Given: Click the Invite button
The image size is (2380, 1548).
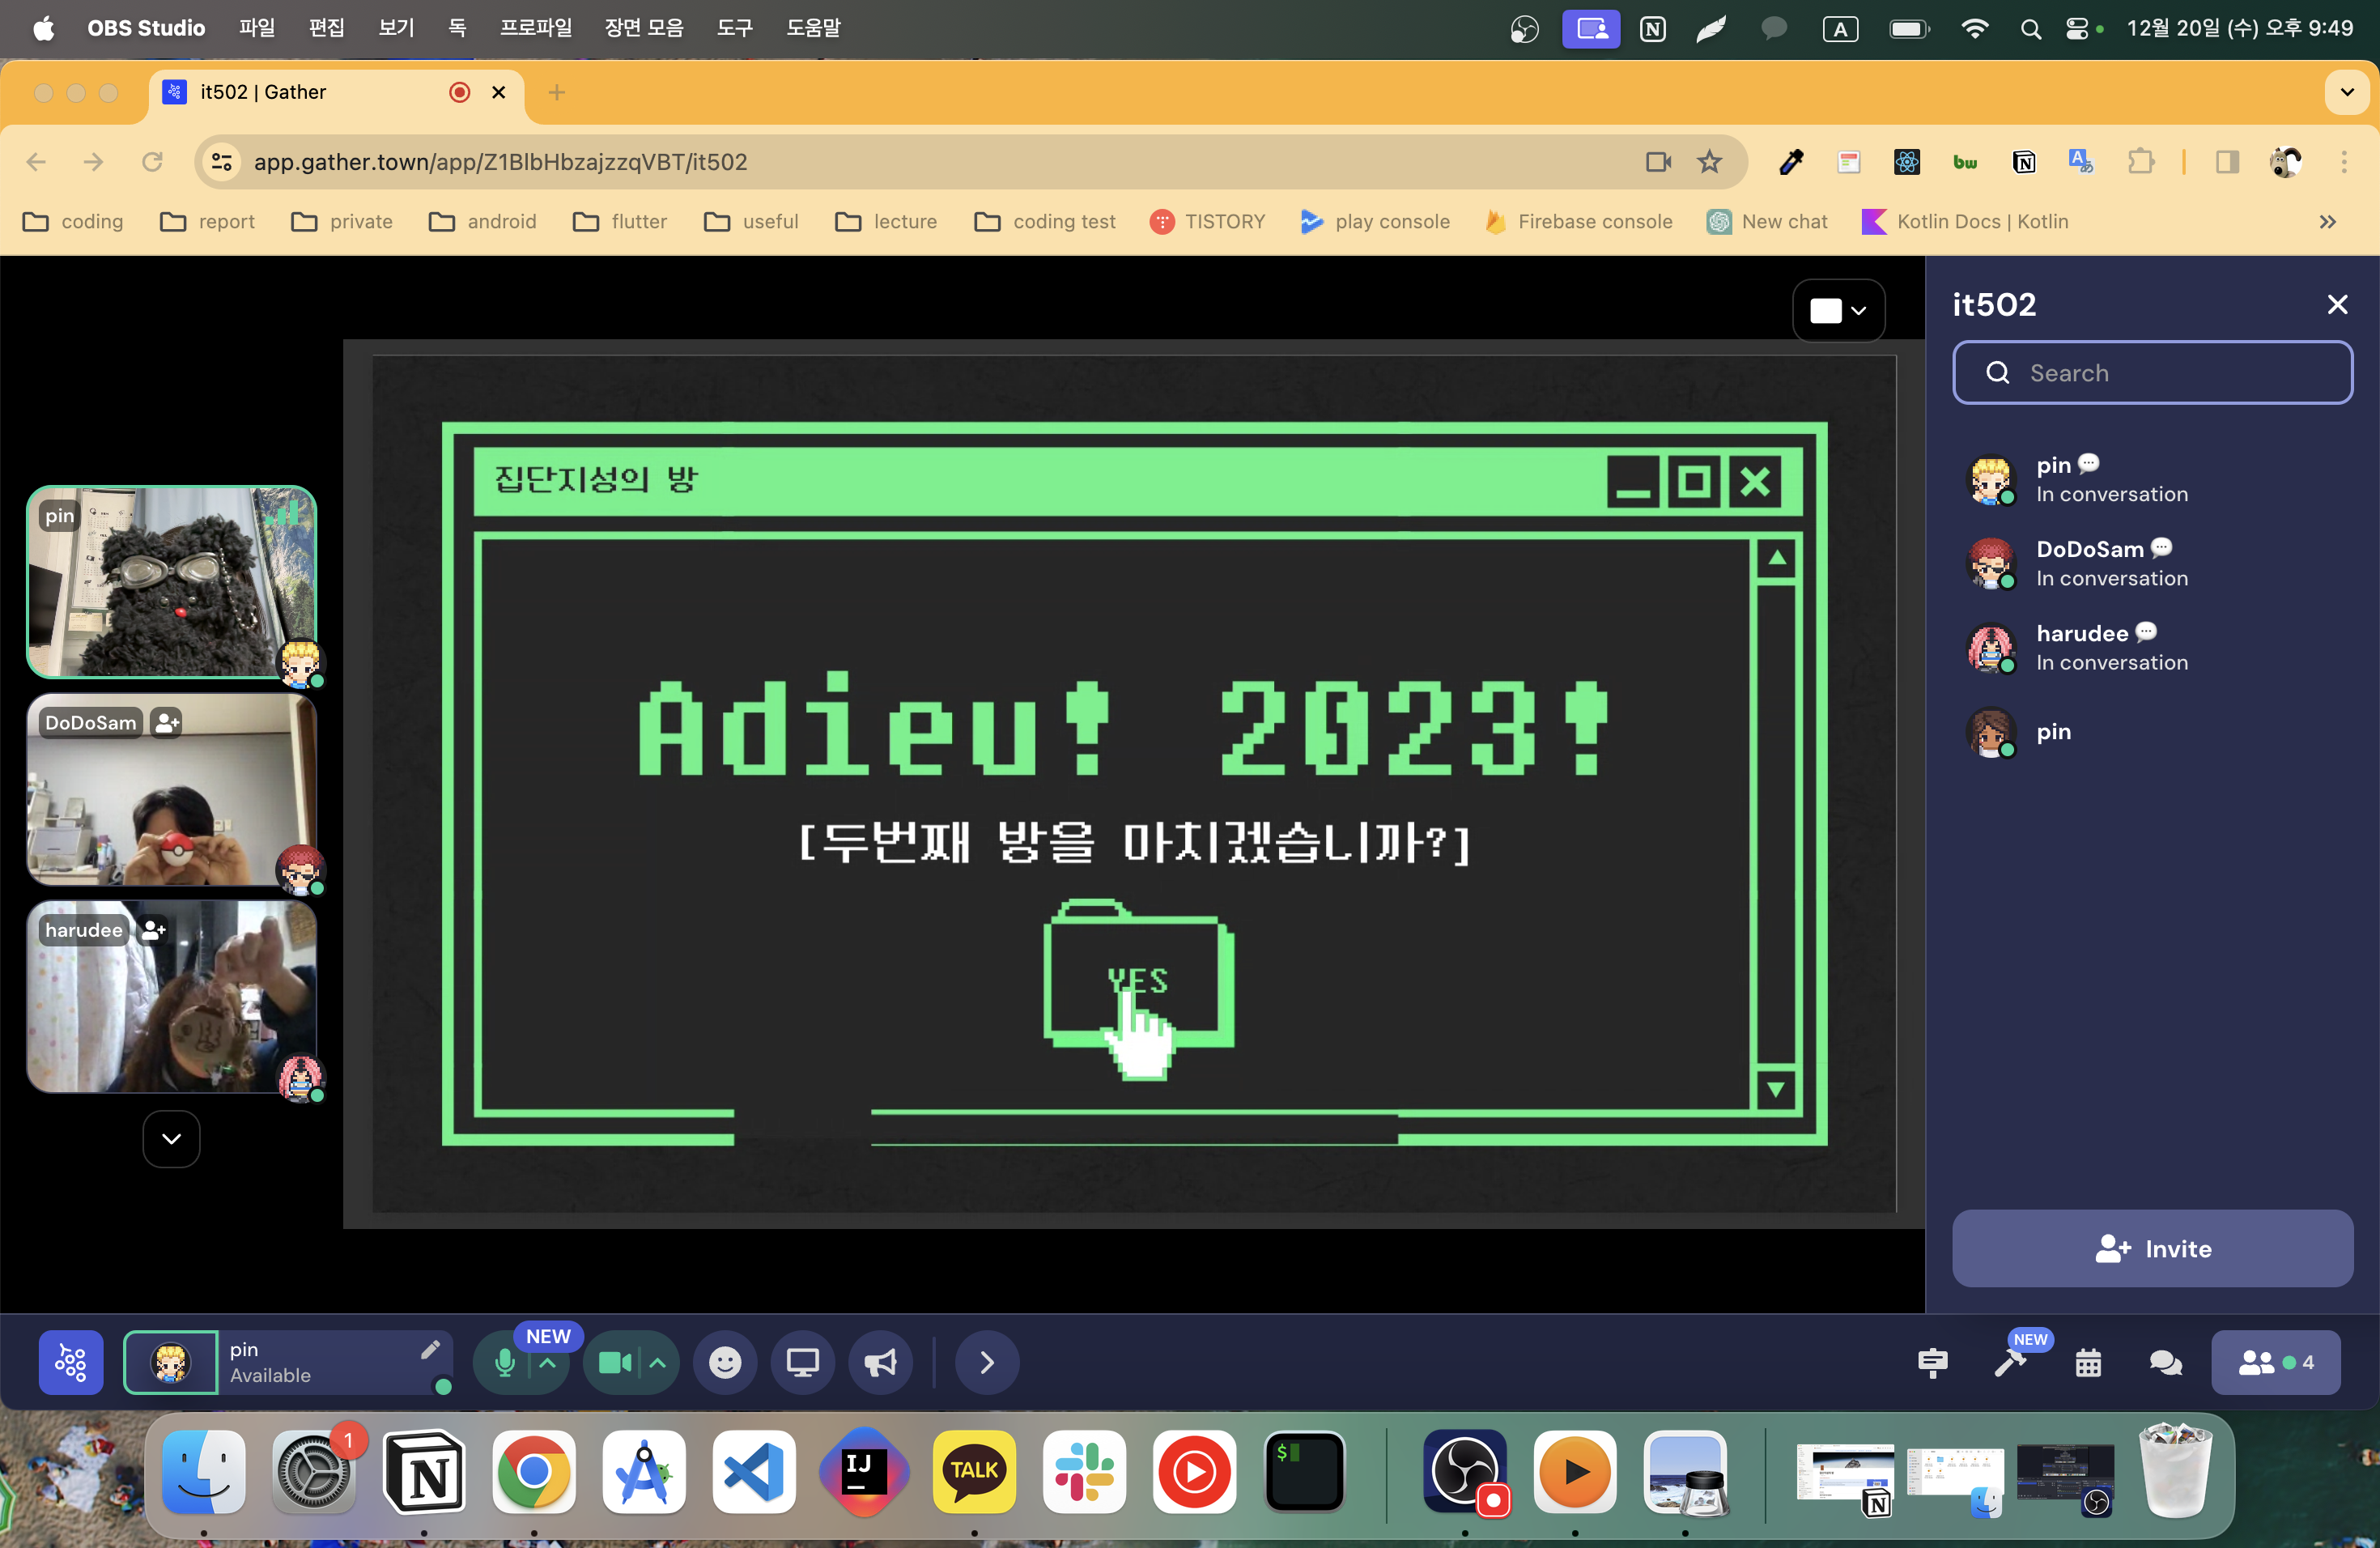Looking at the screenshot, I should click(2152, 1248).
